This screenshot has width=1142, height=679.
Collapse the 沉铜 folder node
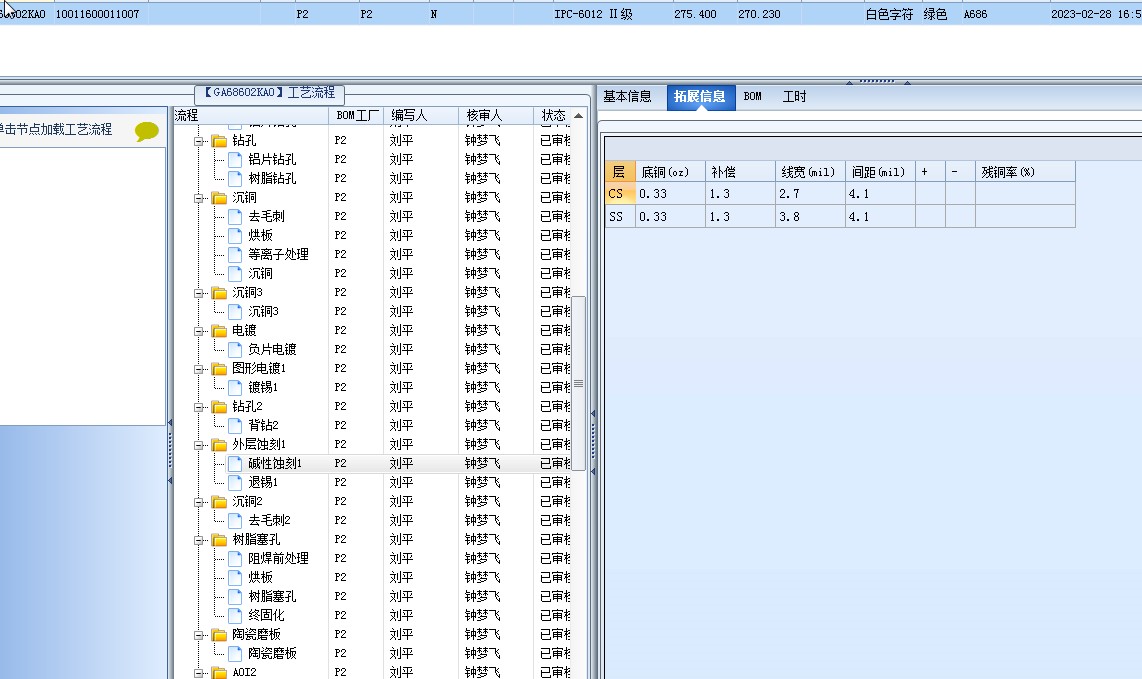click(x=198, y=198)
